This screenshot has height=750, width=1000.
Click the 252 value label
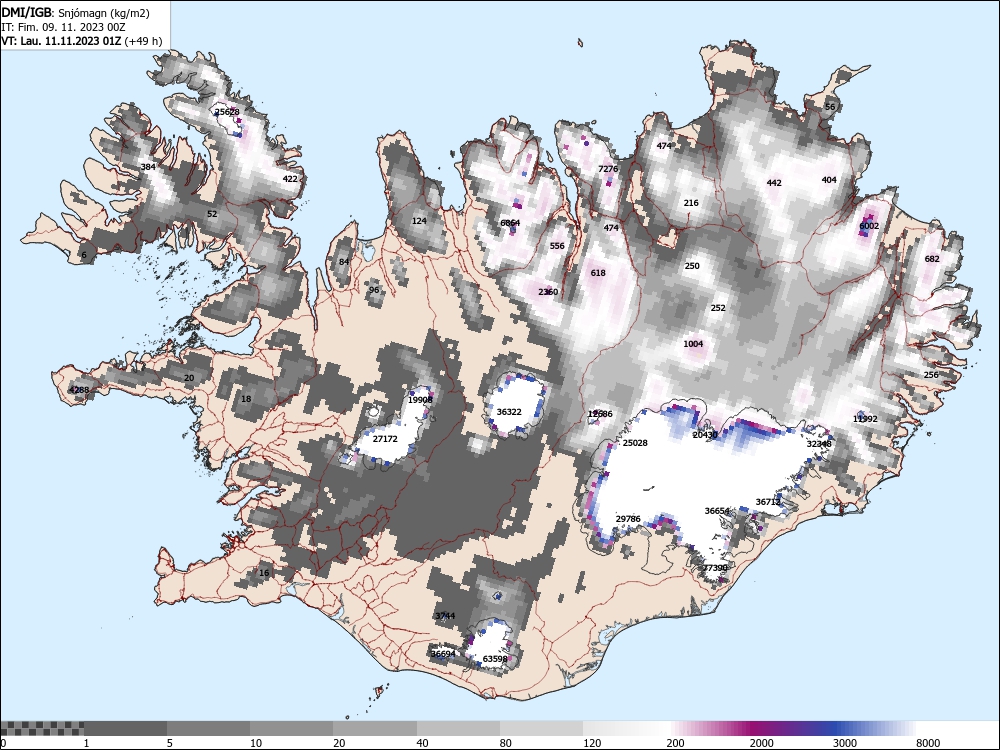coord(718,307)
